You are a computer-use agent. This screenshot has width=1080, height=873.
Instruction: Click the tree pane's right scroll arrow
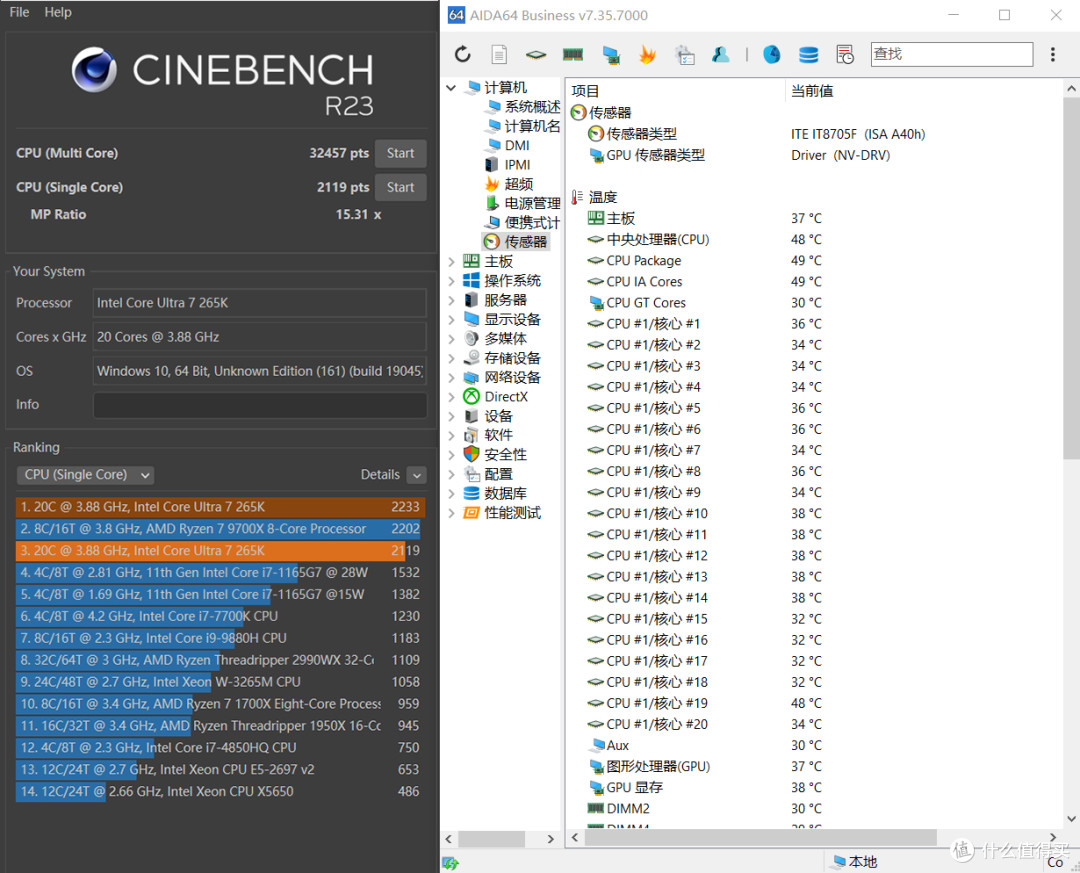(x=550, y=839)
